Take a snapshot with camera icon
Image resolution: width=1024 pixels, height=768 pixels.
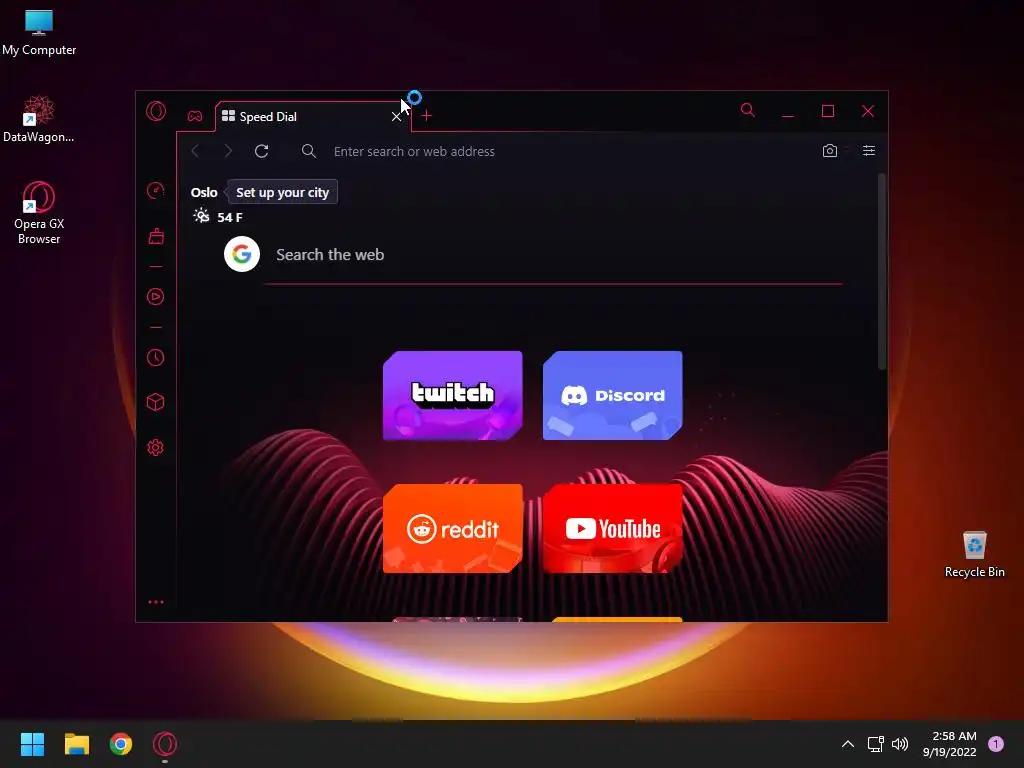[x=829, y=151]
